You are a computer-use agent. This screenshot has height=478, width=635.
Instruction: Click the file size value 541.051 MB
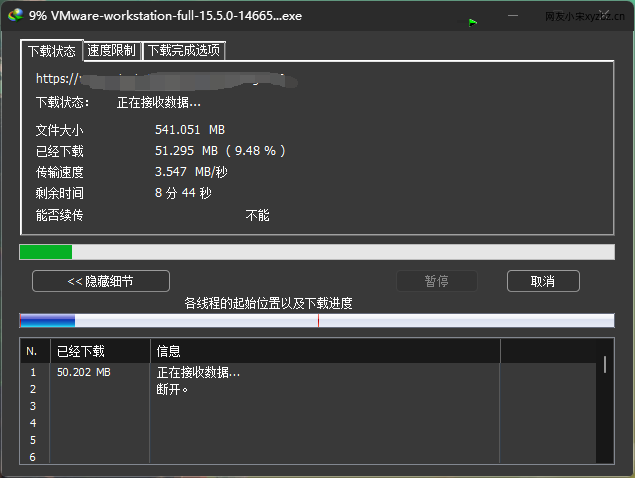pos(190,130)
